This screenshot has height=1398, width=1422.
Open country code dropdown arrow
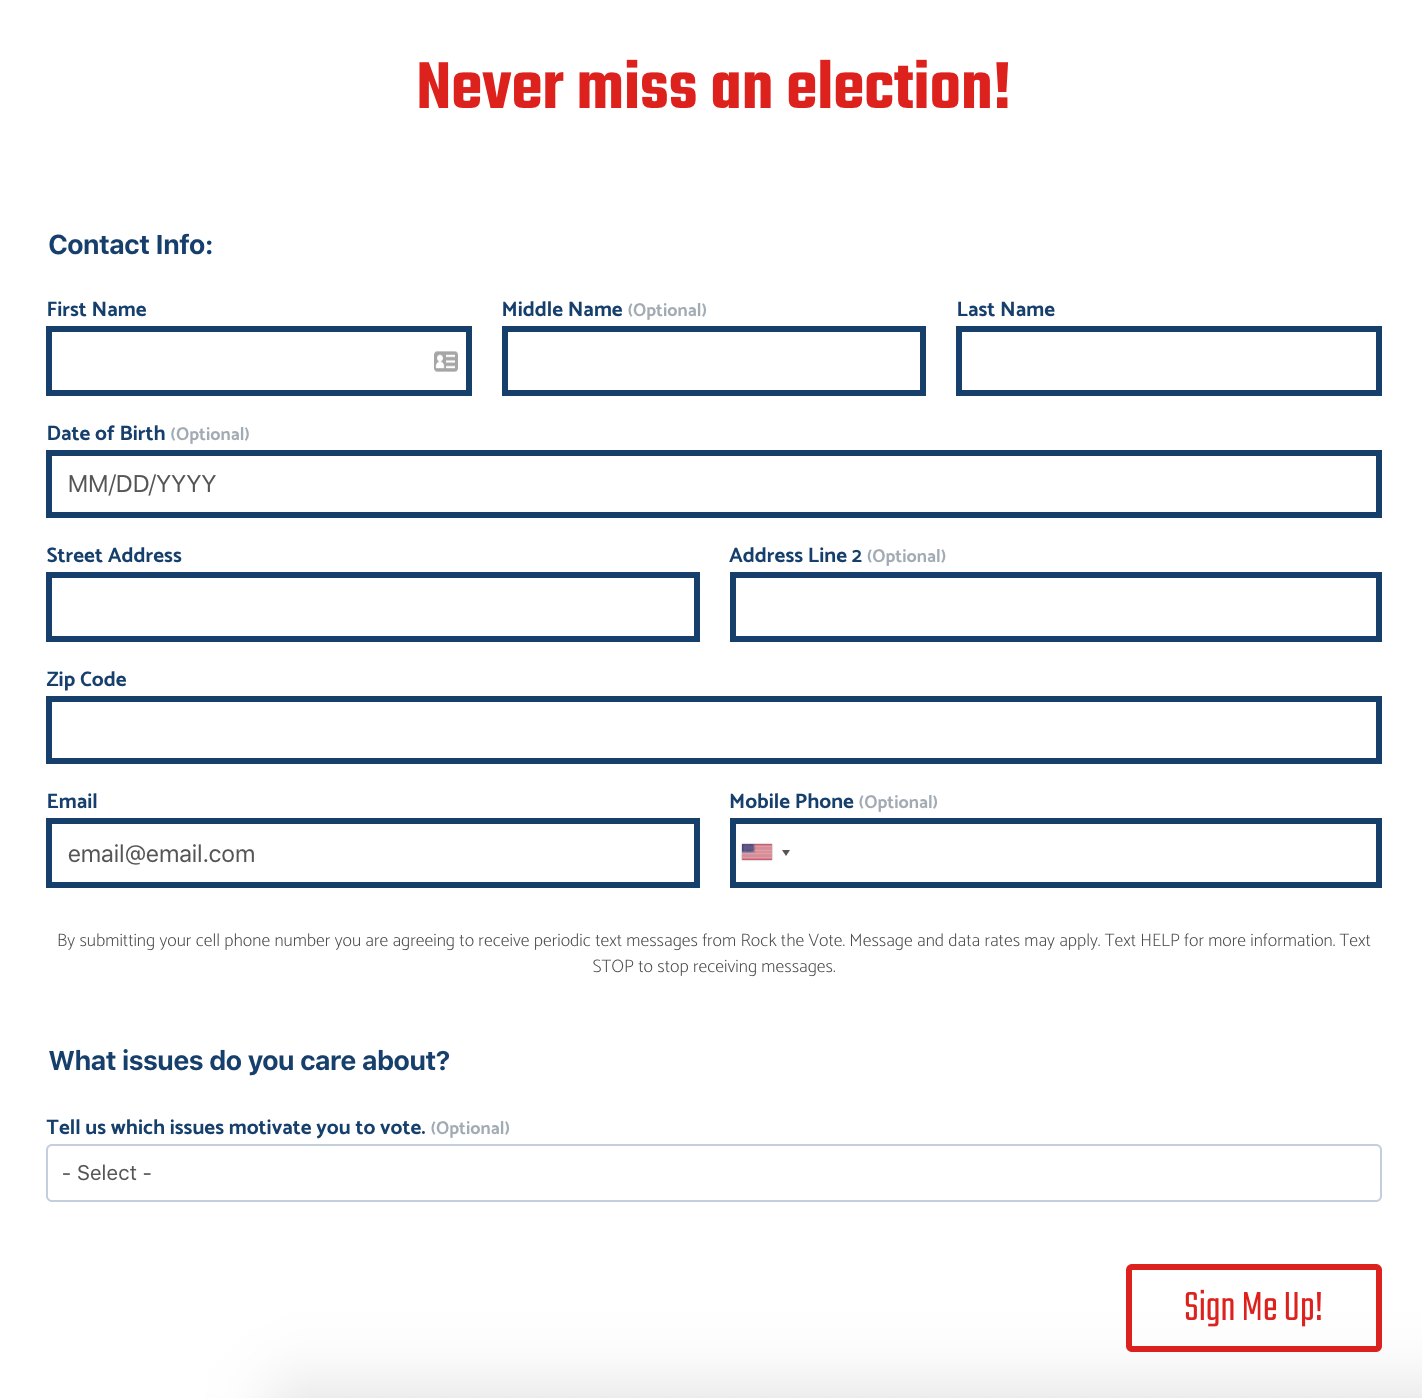[x=786, y=853]
